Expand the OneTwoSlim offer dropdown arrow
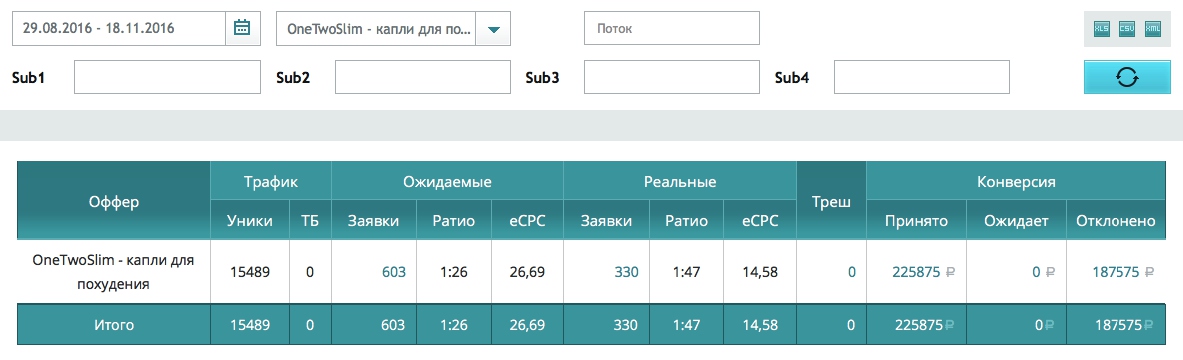Image resolution: width=1183 pixels, height=360 pixels. point(493,29)
